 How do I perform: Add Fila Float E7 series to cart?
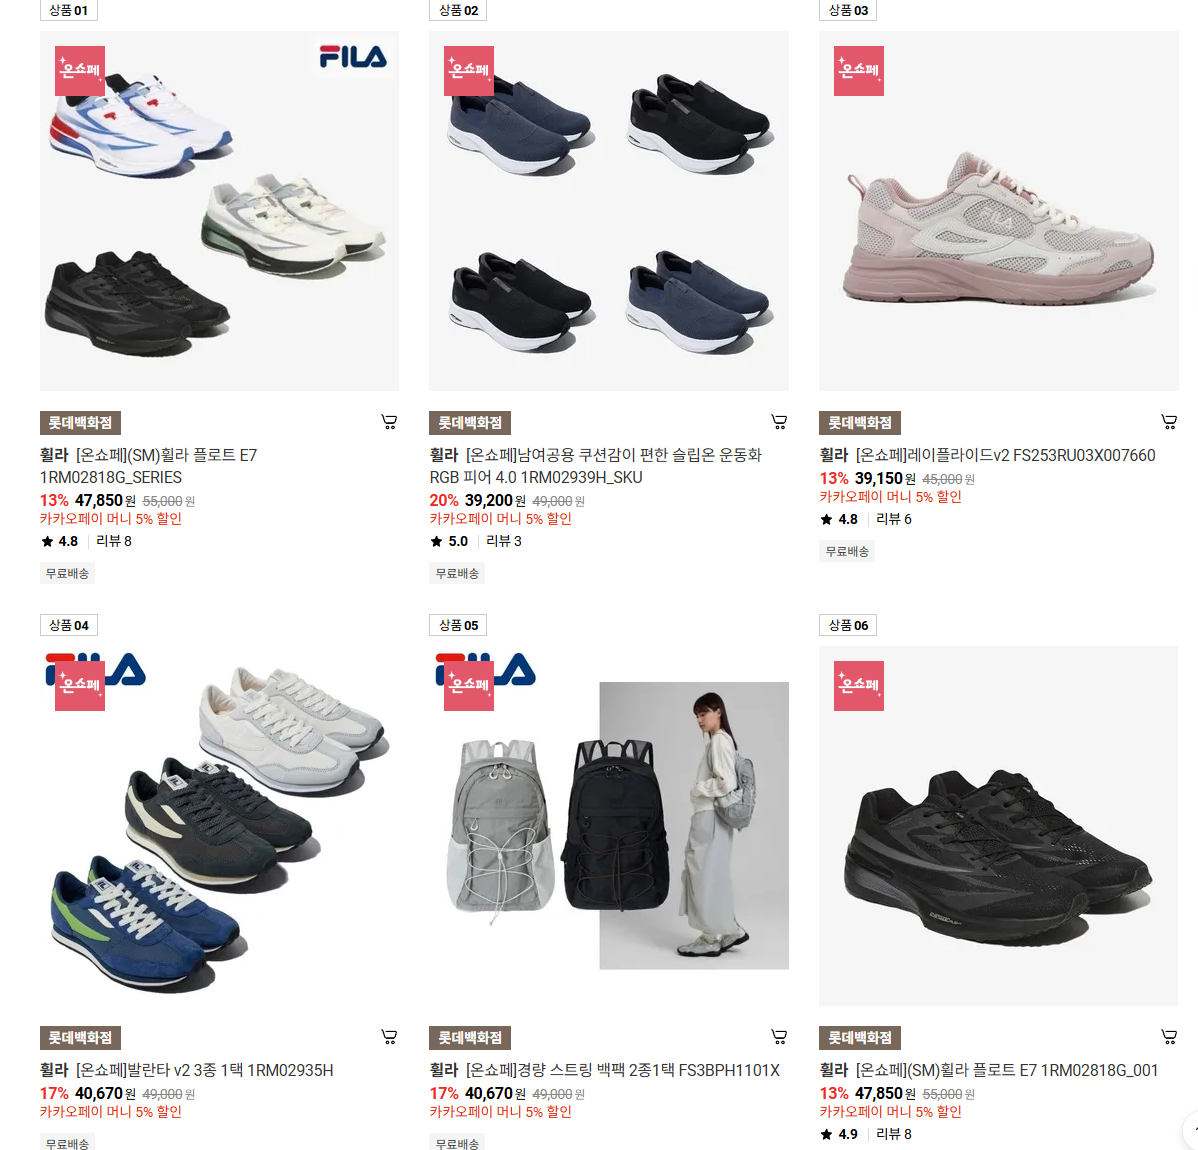pyautogui.click(x=389, y=422)
